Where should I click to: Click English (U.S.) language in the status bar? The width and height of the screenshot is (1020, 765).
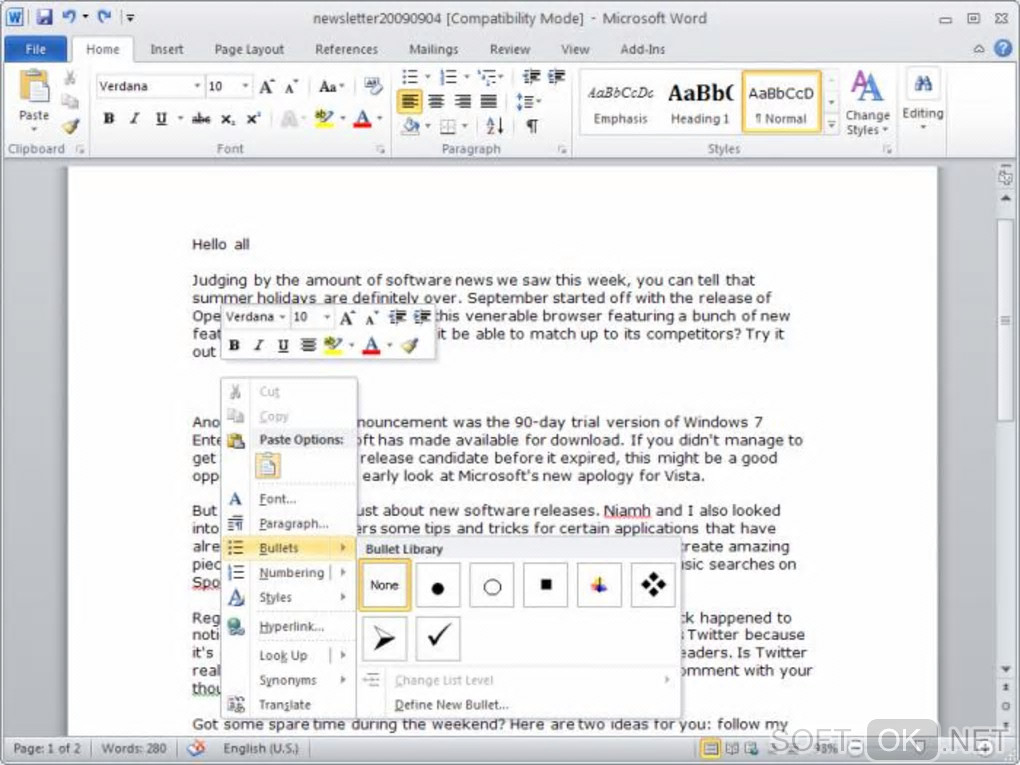click(x=261, y=748)
